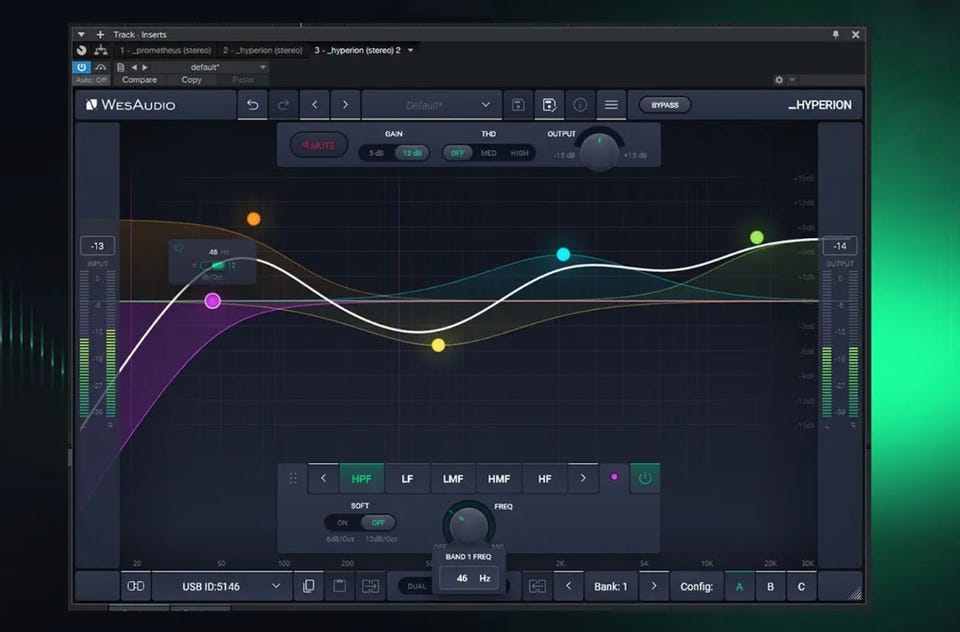Select the HF band tab

click(x=545, y=478)
